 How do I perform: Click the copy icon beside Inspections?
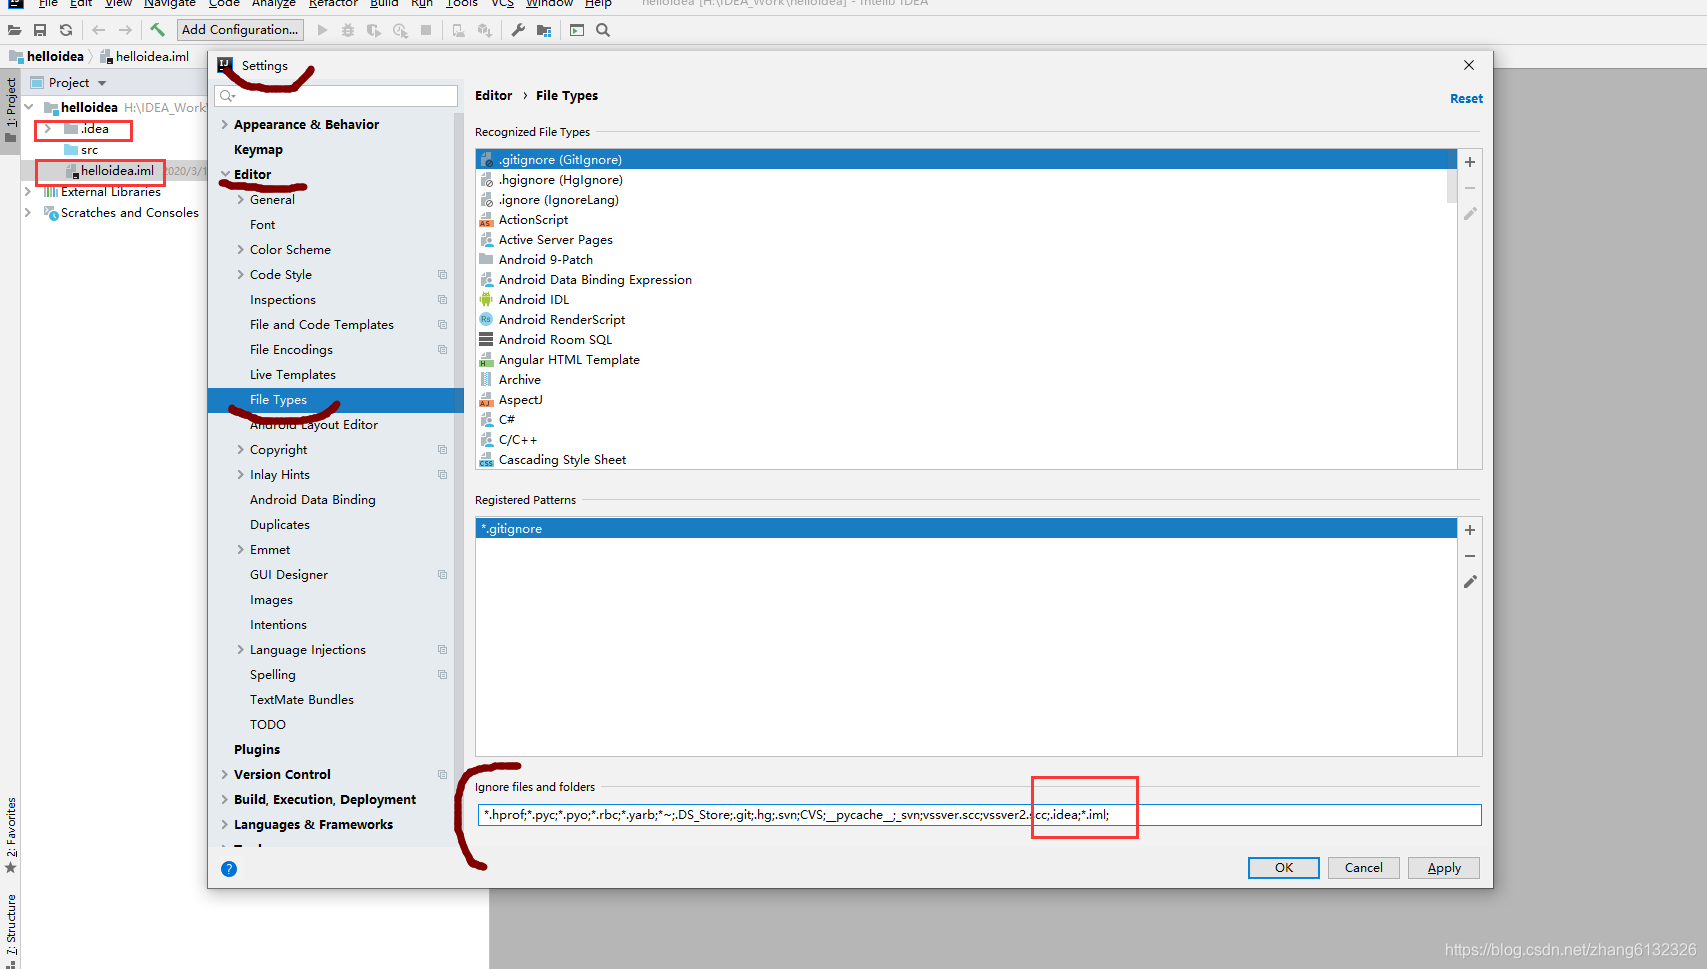click(x=442, y=300)
